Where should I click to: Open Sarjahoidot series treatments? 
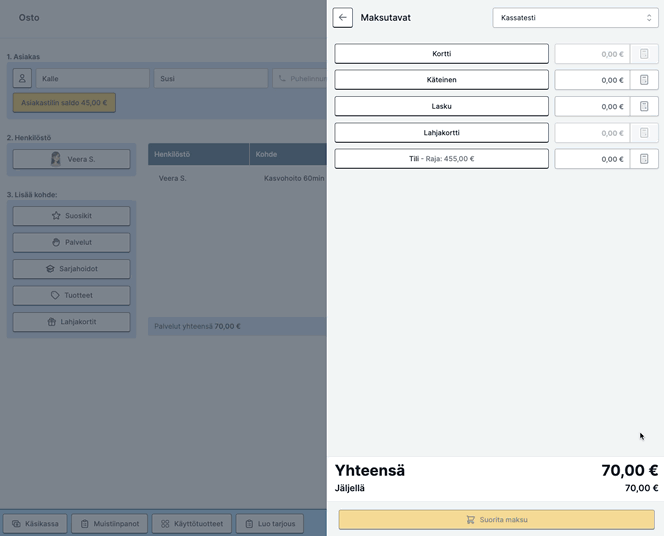(x=71, y=269)
